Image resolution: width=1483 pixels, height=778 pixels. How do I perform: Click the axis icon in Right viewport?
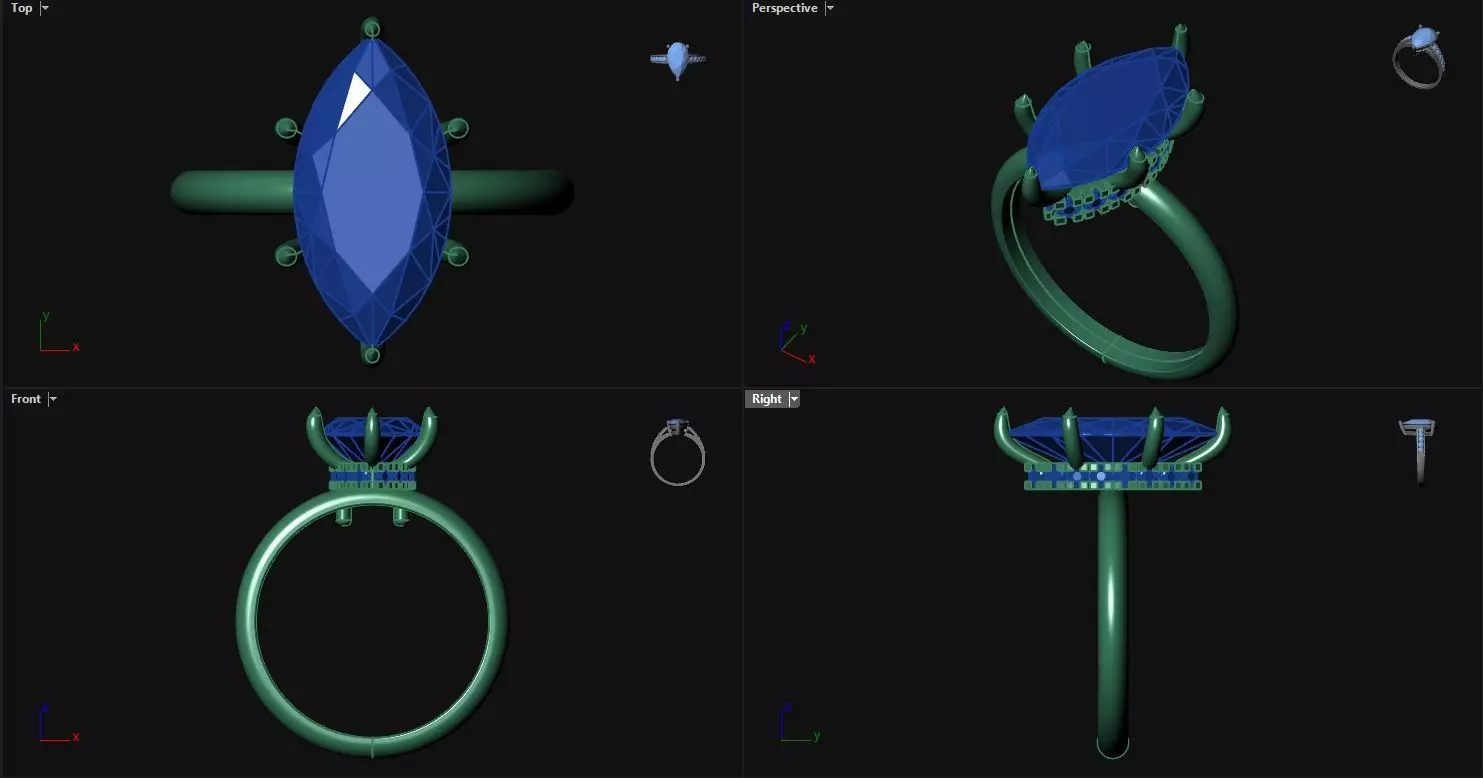[799, 723]
